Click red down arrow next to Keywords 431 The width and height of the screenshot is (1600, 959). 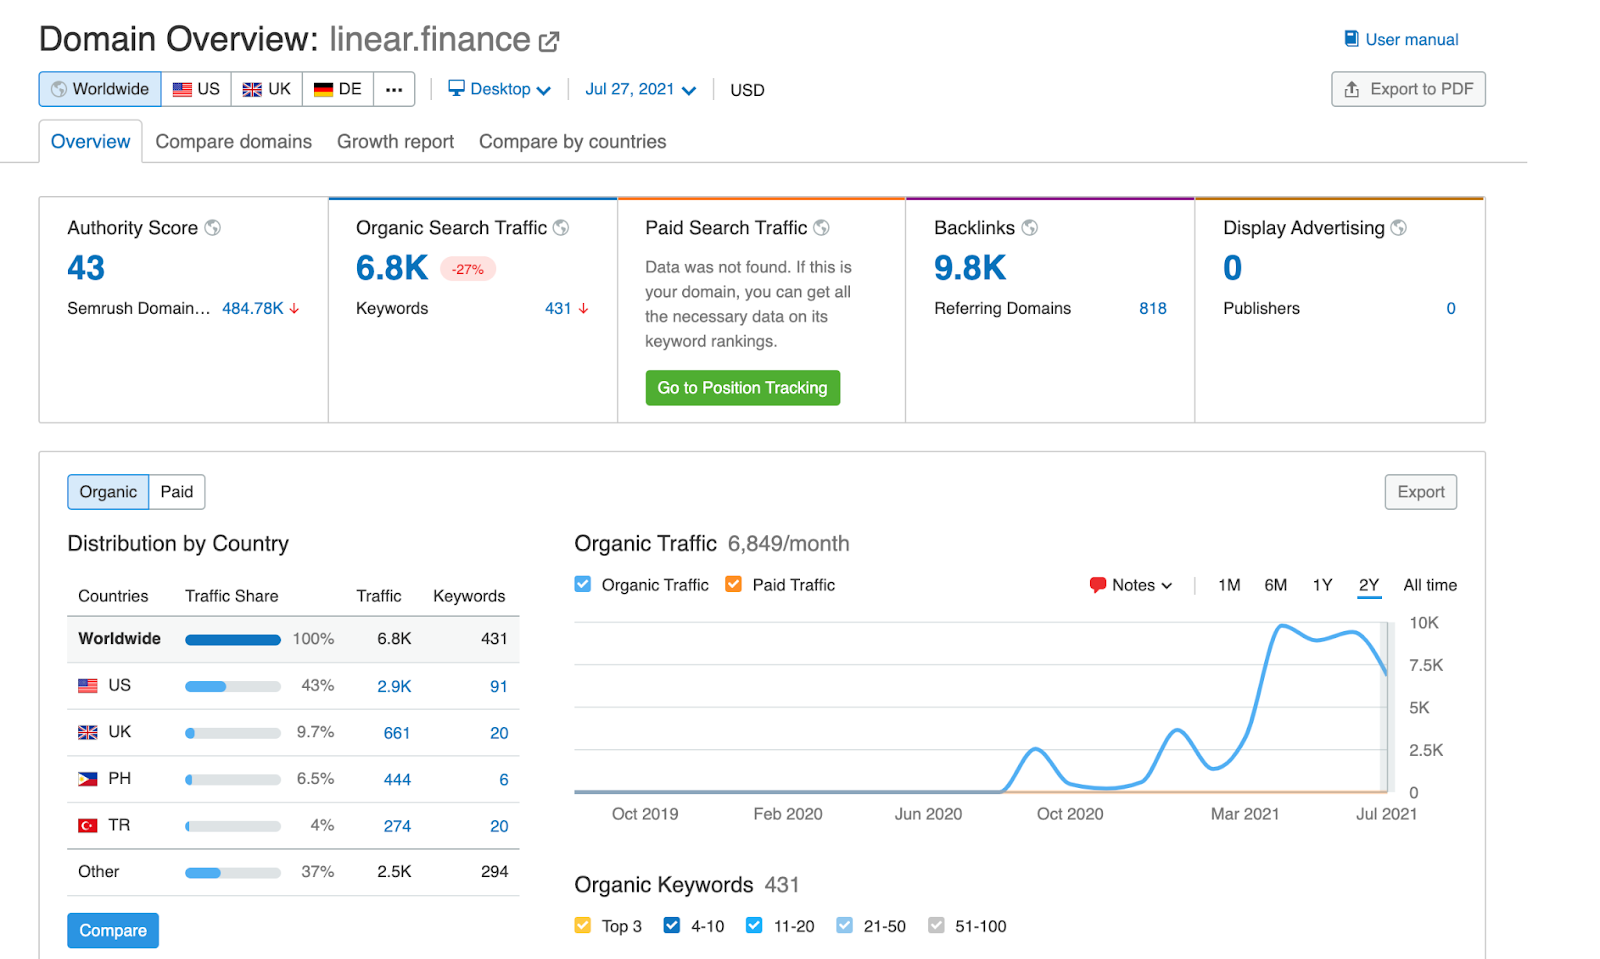(583, 309)
